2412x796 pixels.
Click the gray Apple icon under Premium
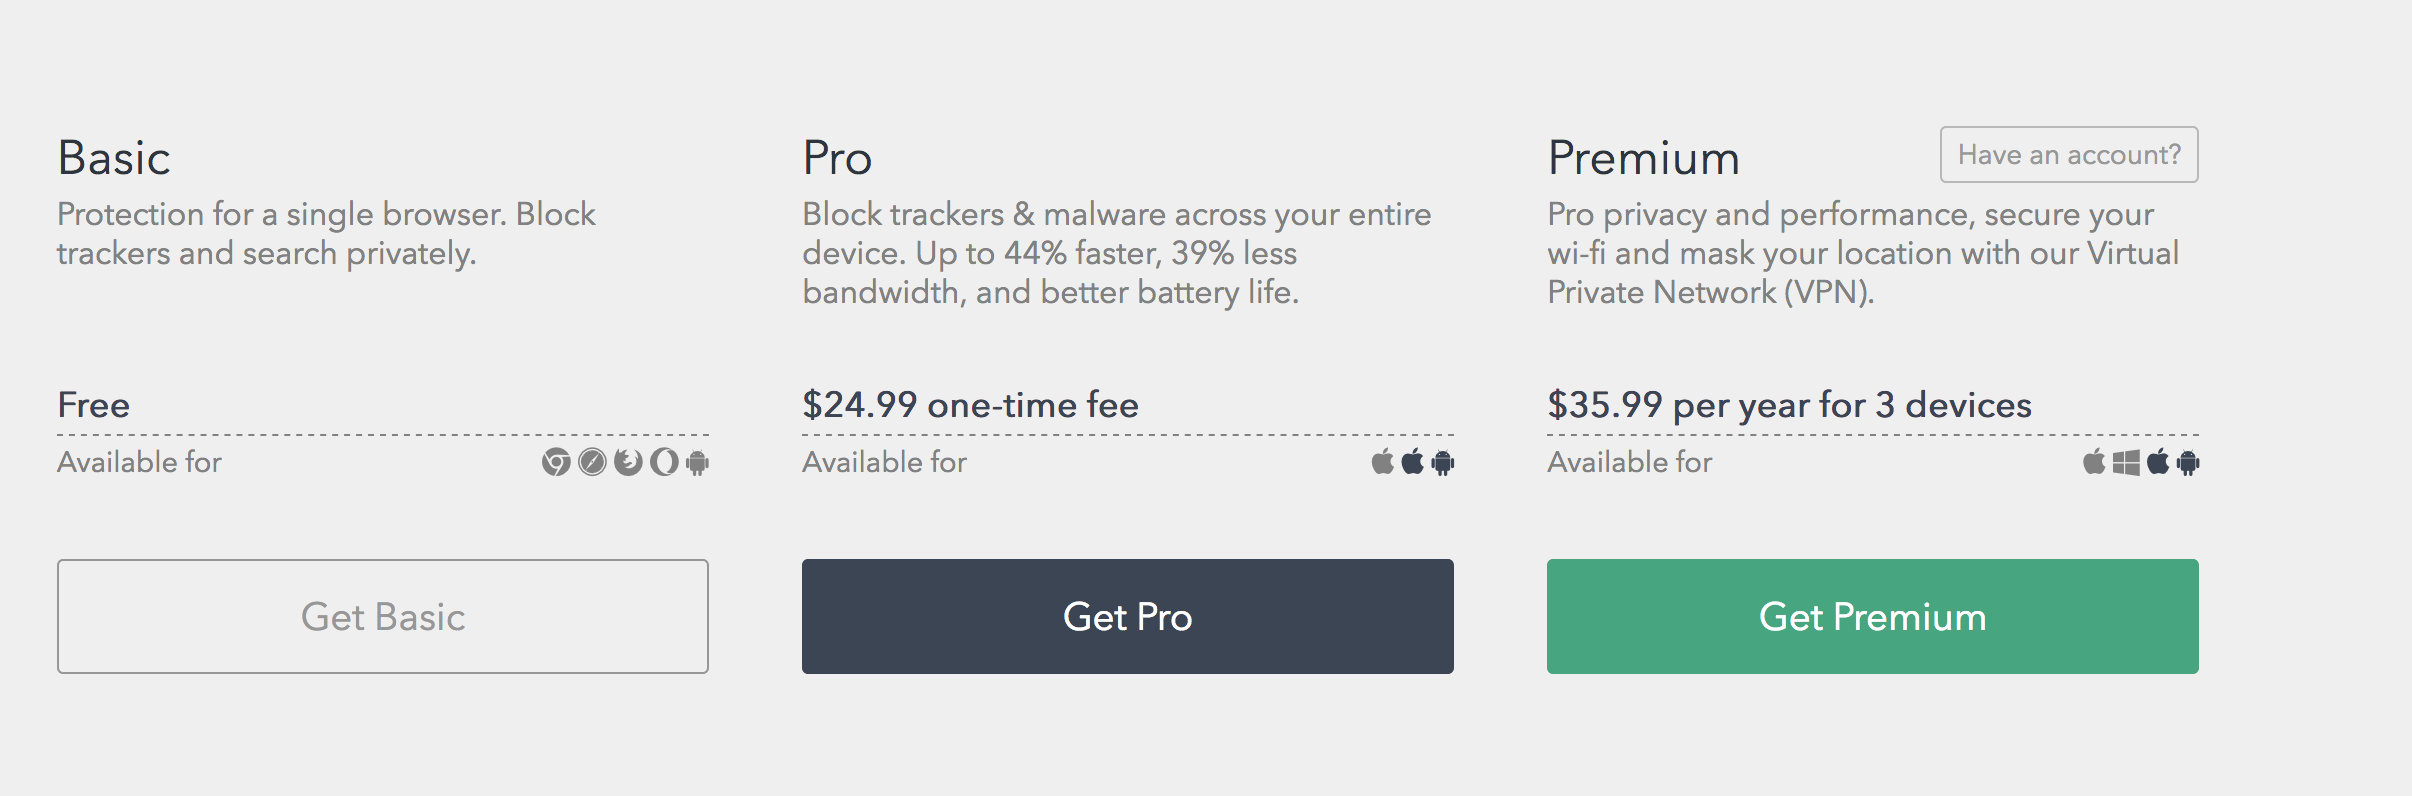(2094, 461)
